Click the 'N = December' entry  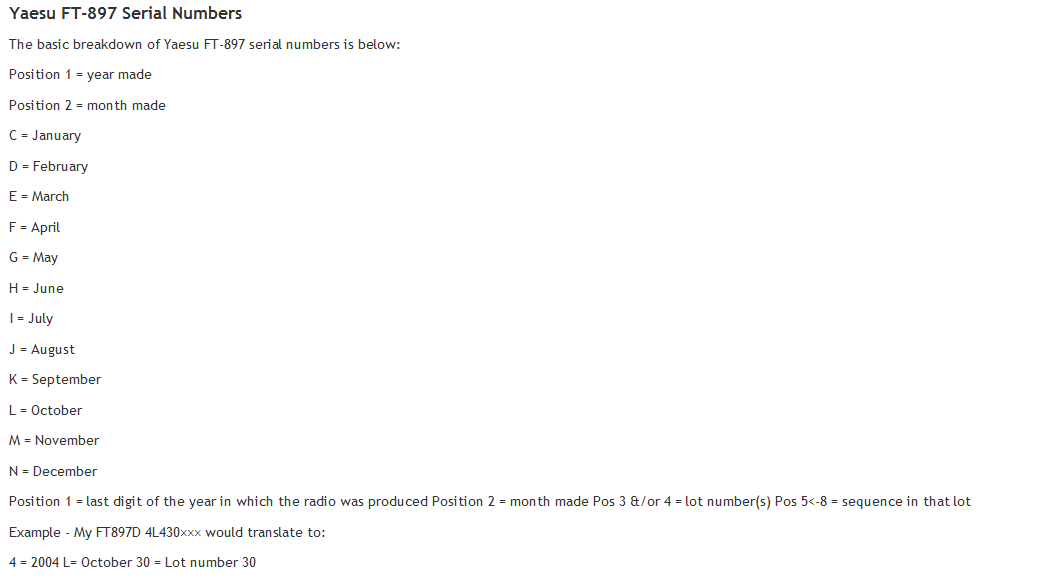click(53, 471)
